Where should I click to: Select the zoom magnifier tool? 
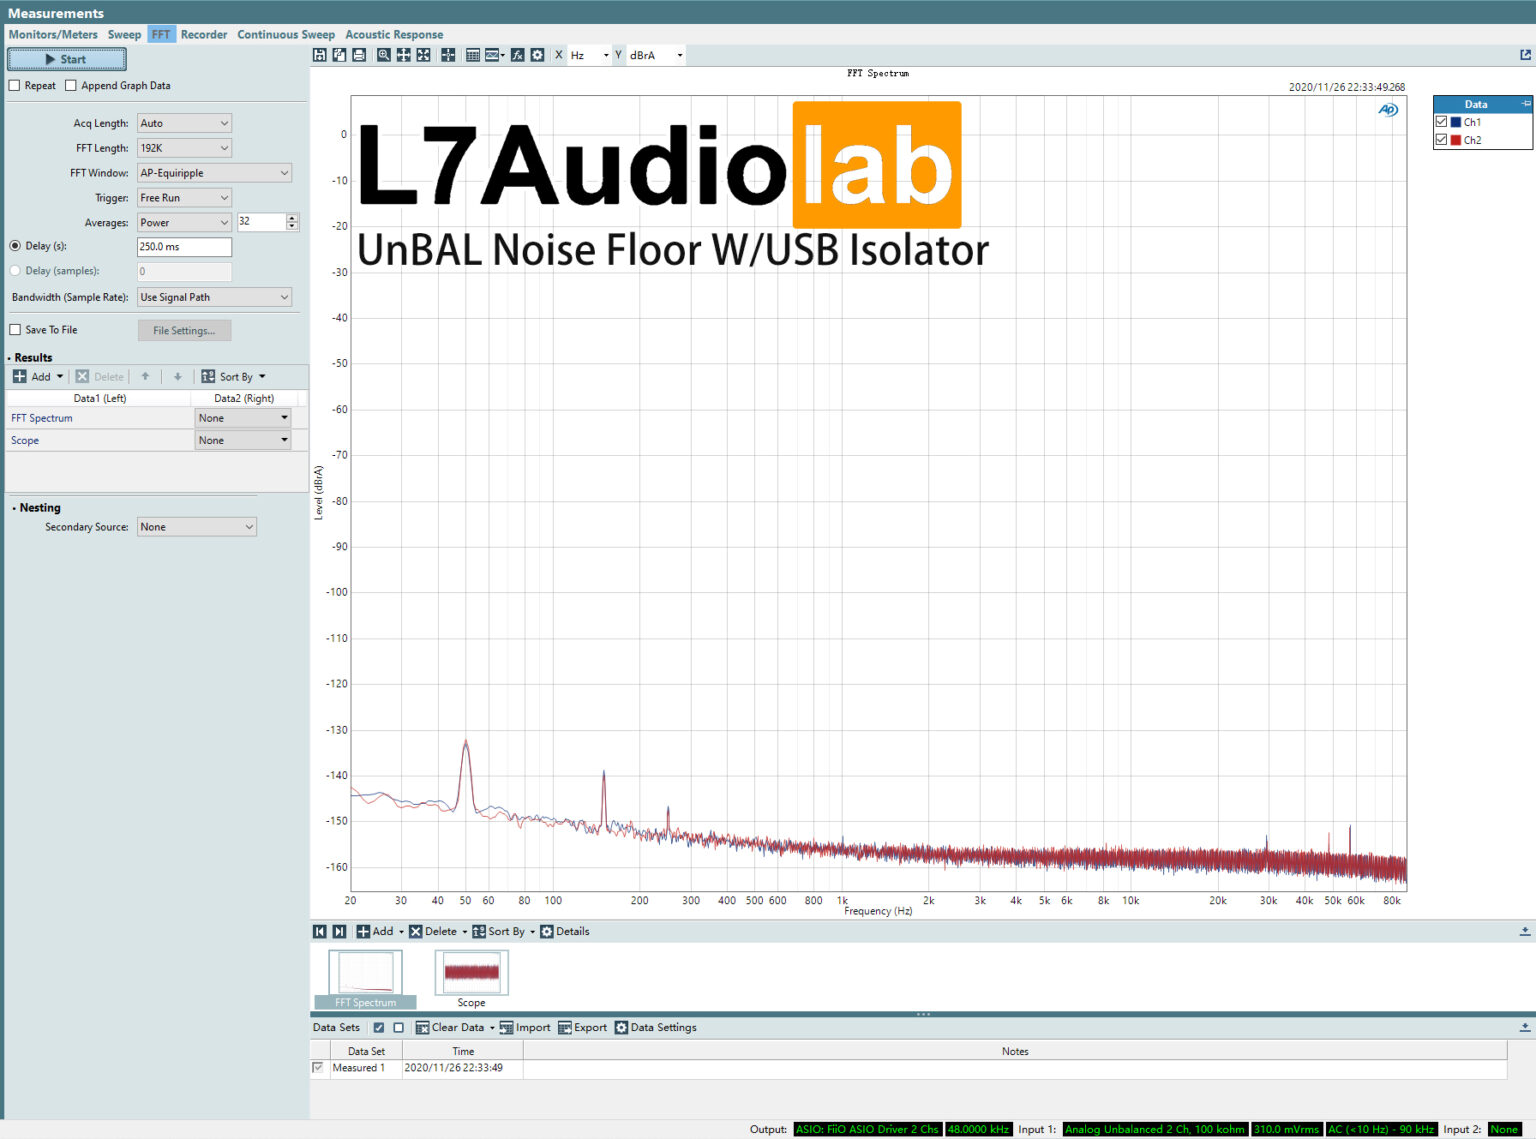[x=384, y=55]
